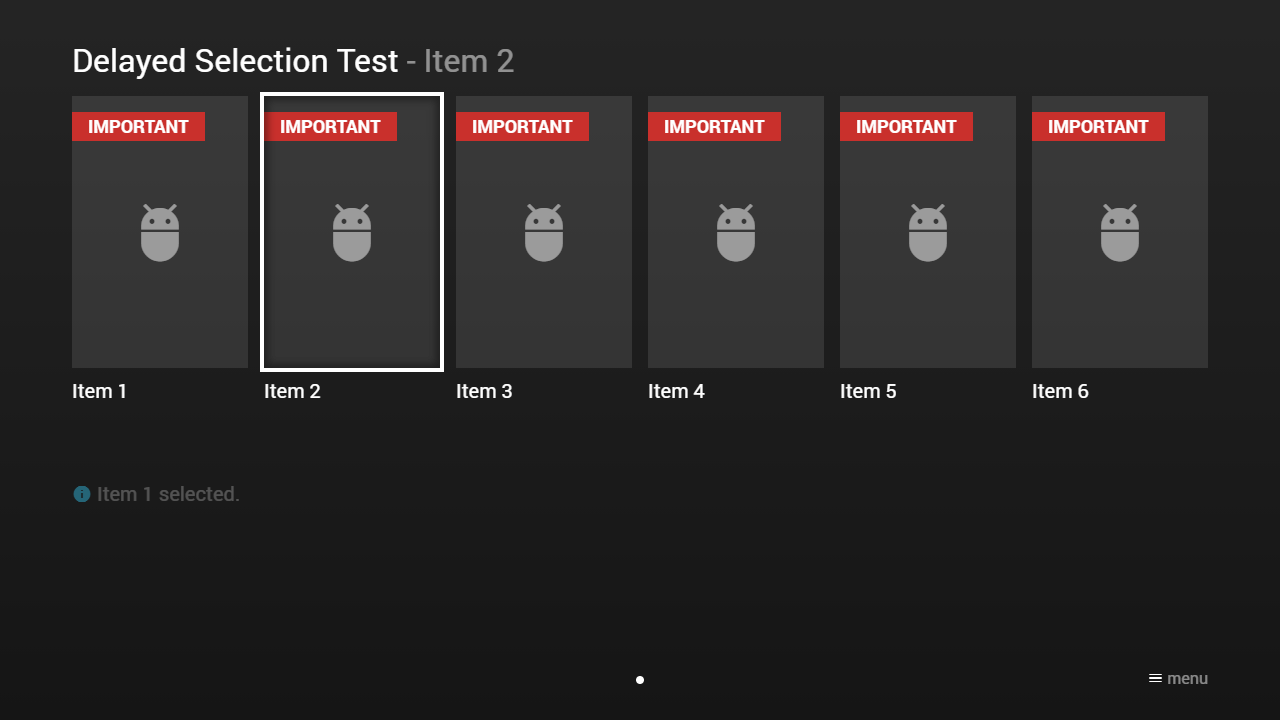Click the Android robot icon on Item 4
1280x720 pixels.
coord(736,233)
